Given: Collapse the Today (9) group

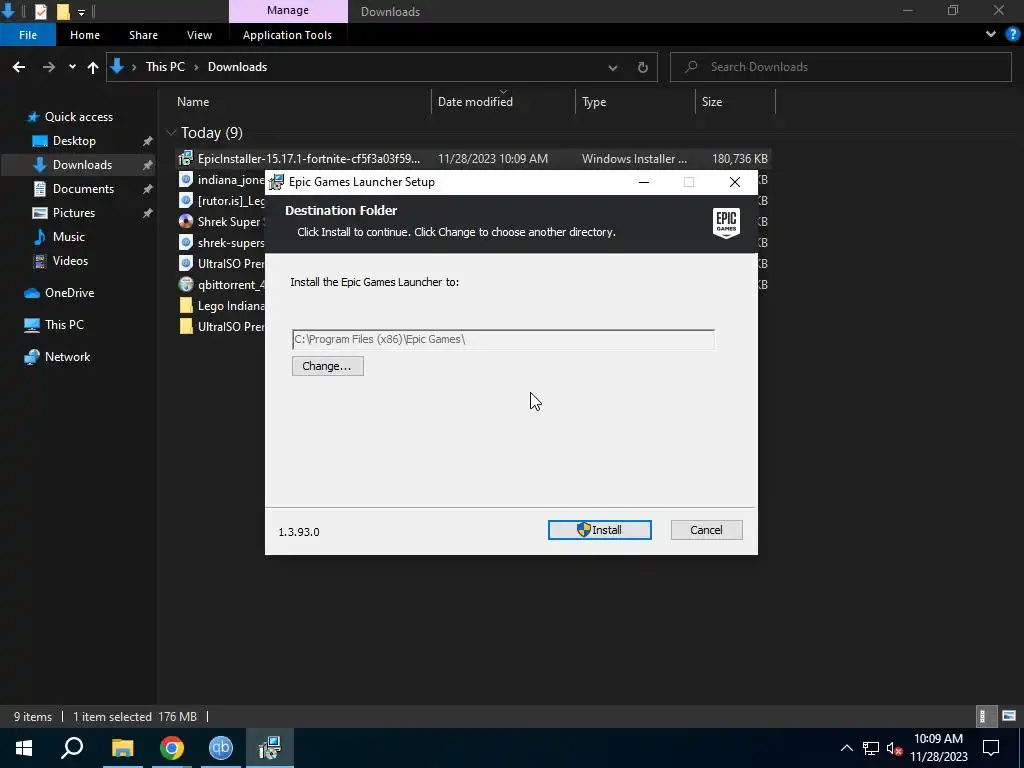Looking at the screenshot, I should click(171, 133).
